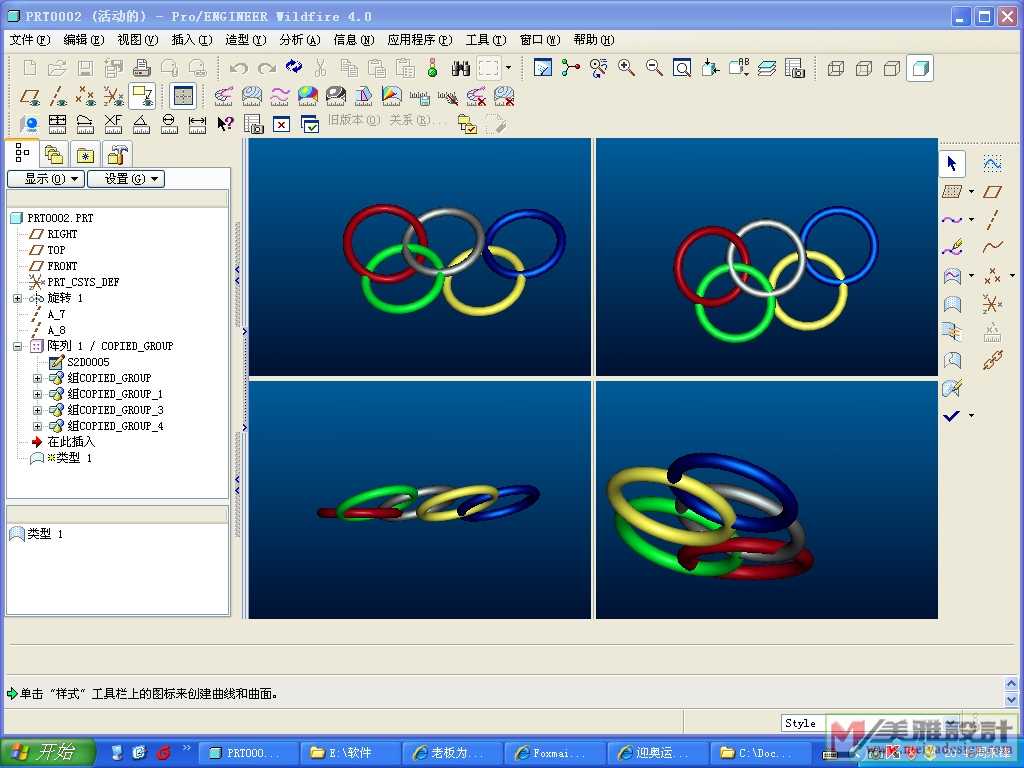Click the Done checkmark icon
This screenshot has height=768, width=1024.
point(952,415)
